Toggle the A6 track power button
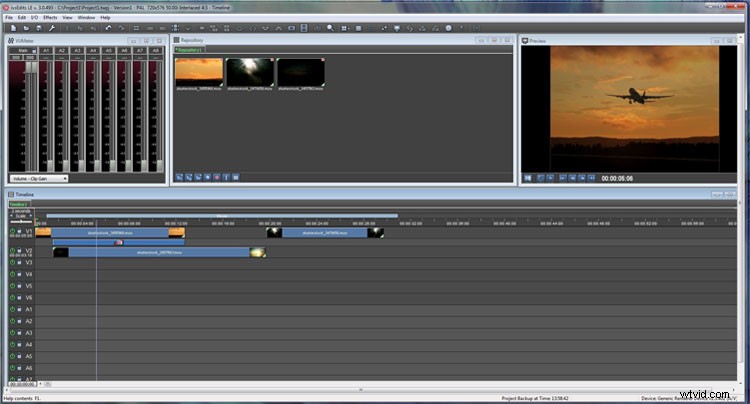750x404 pixels. (12, 368)
